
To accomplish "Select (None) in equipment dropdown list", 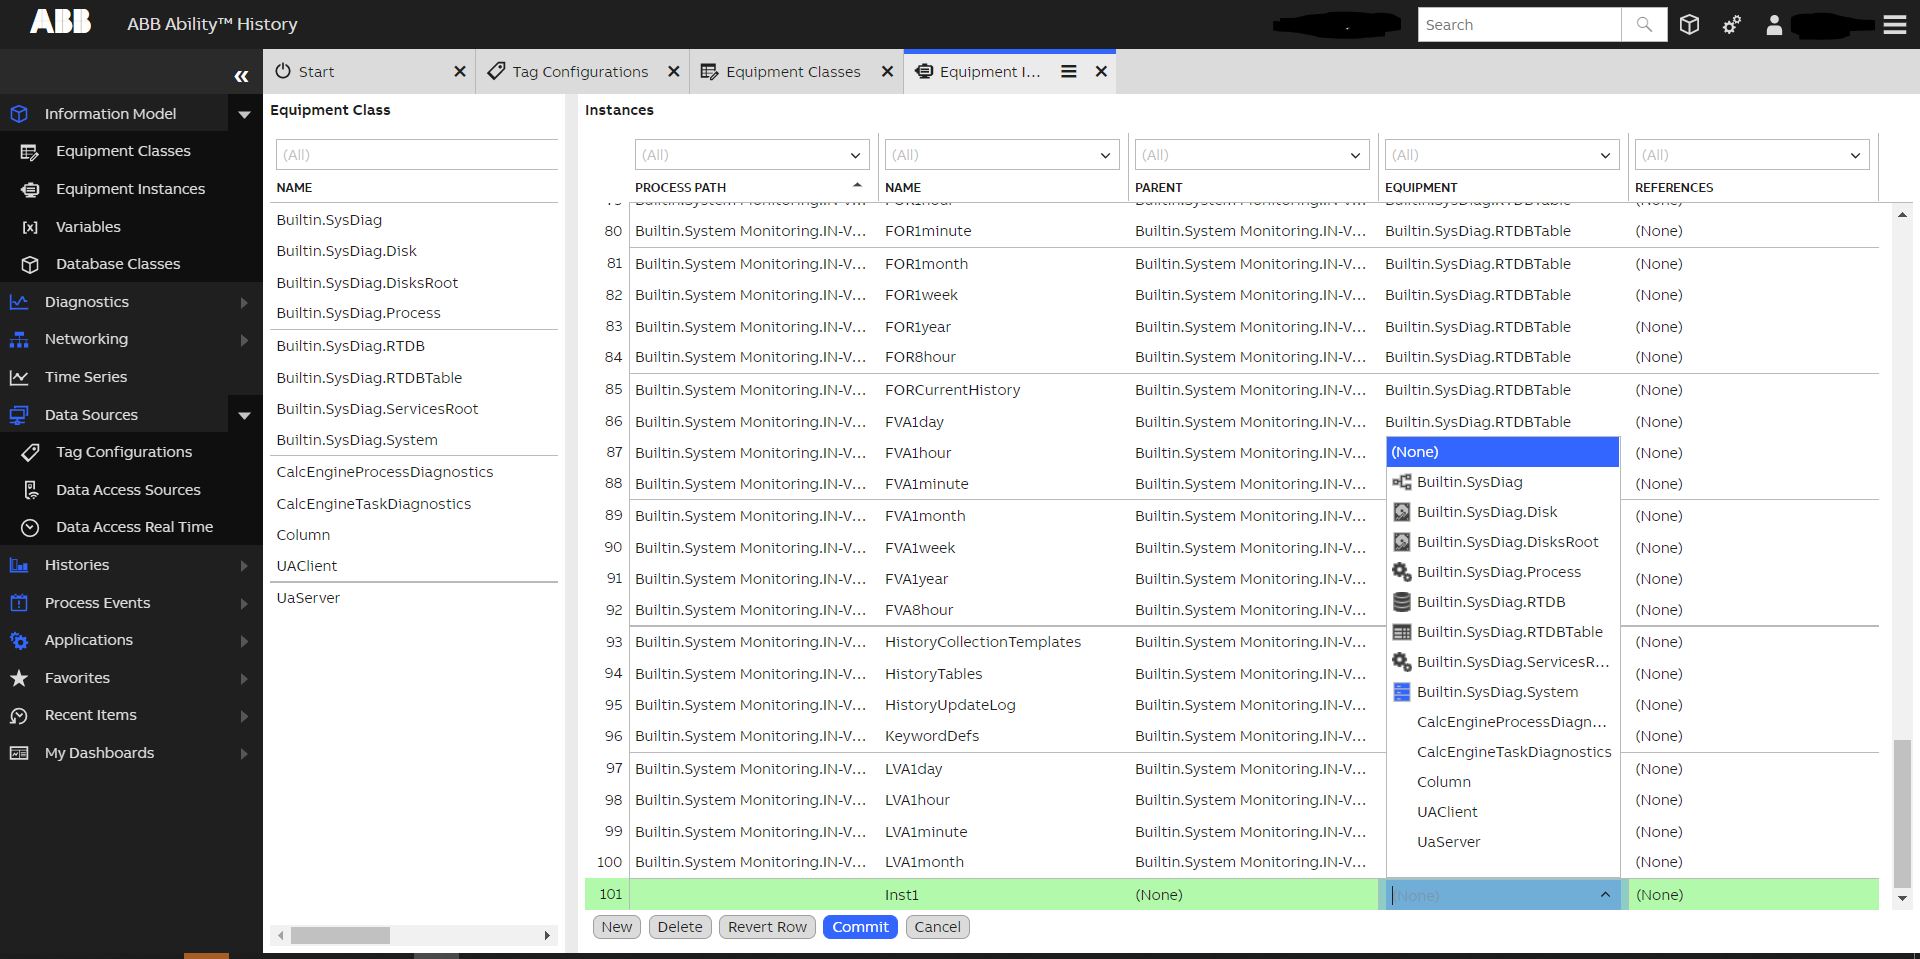I will click(1502, 452).
